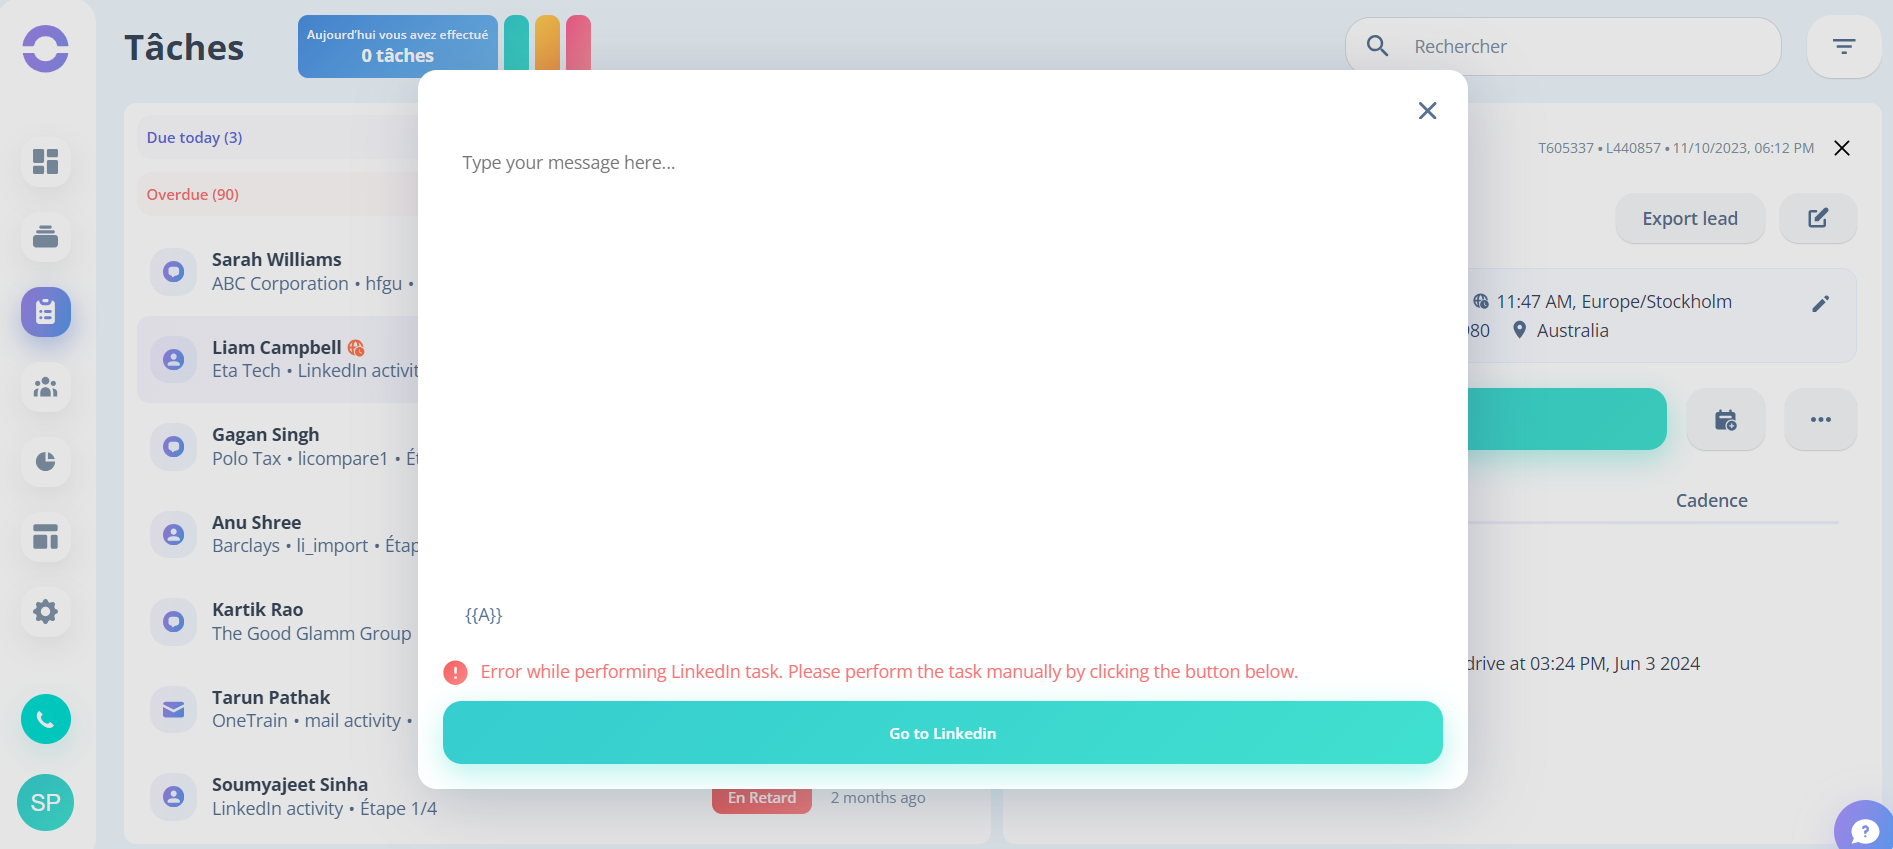Click the orange progress bar
The image size is (1893, 849).
coord(547,43)
